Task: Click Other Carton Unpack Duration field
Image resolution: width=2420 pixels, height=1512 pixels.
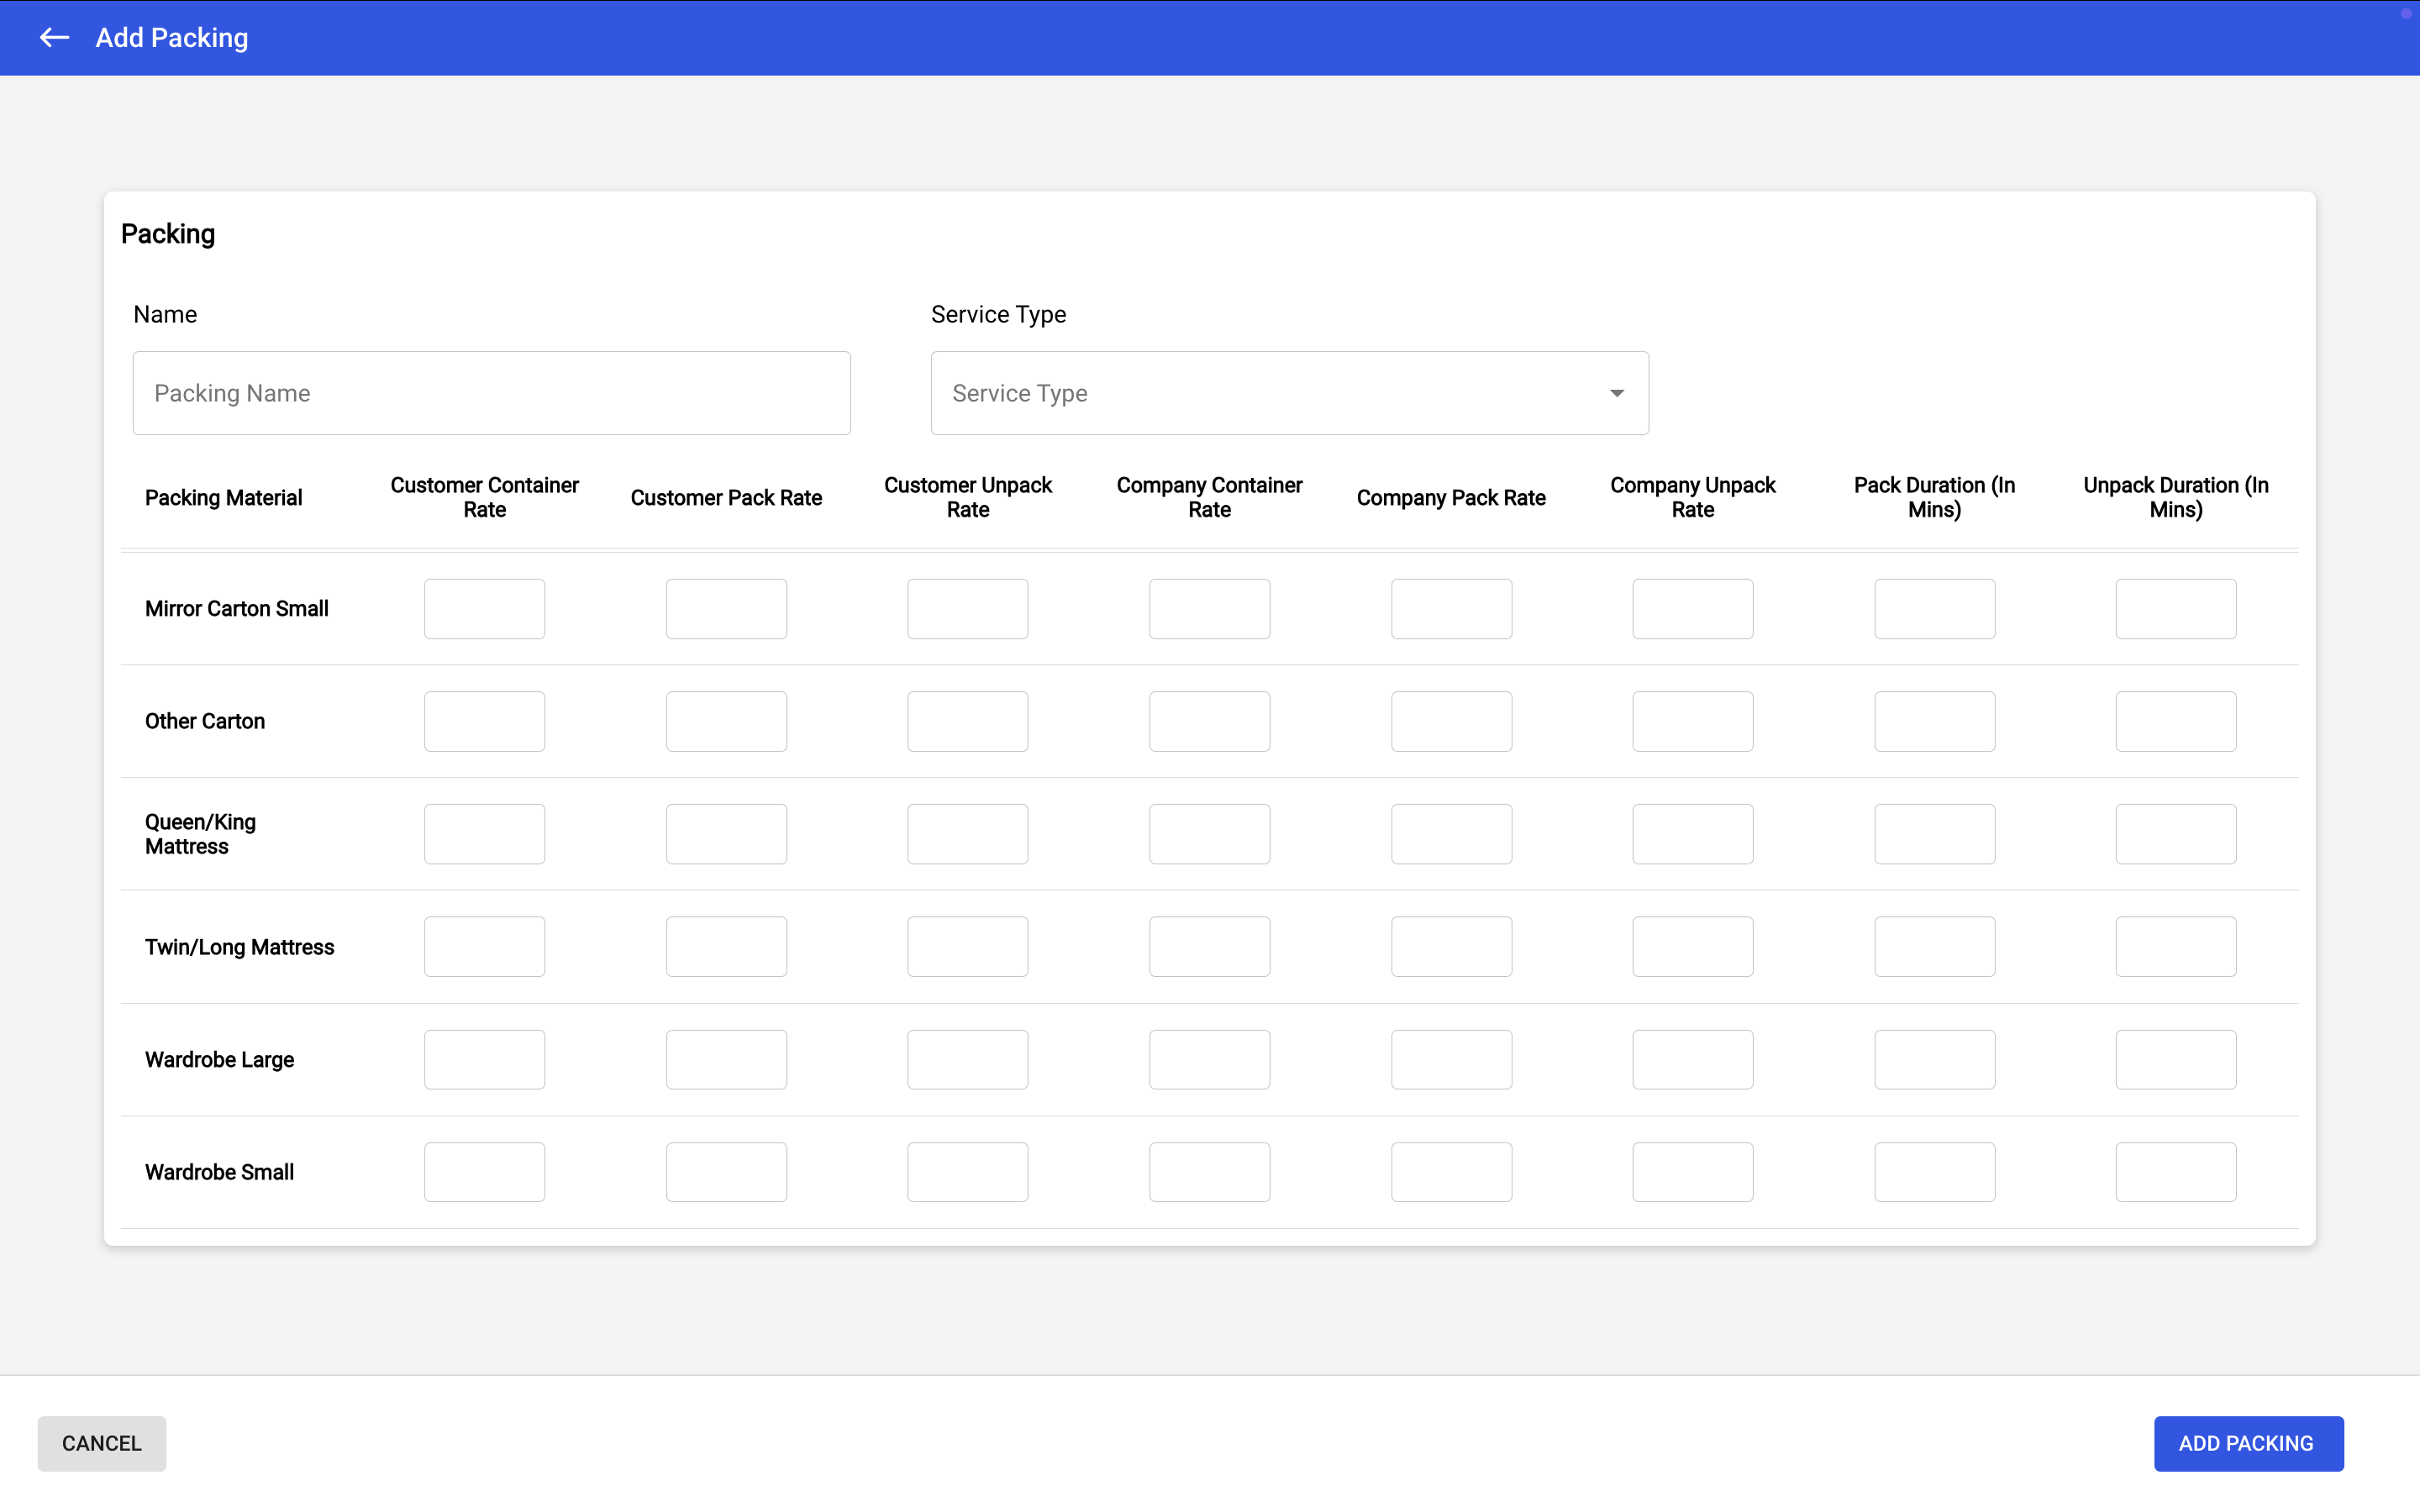Action: [2175, 721]
